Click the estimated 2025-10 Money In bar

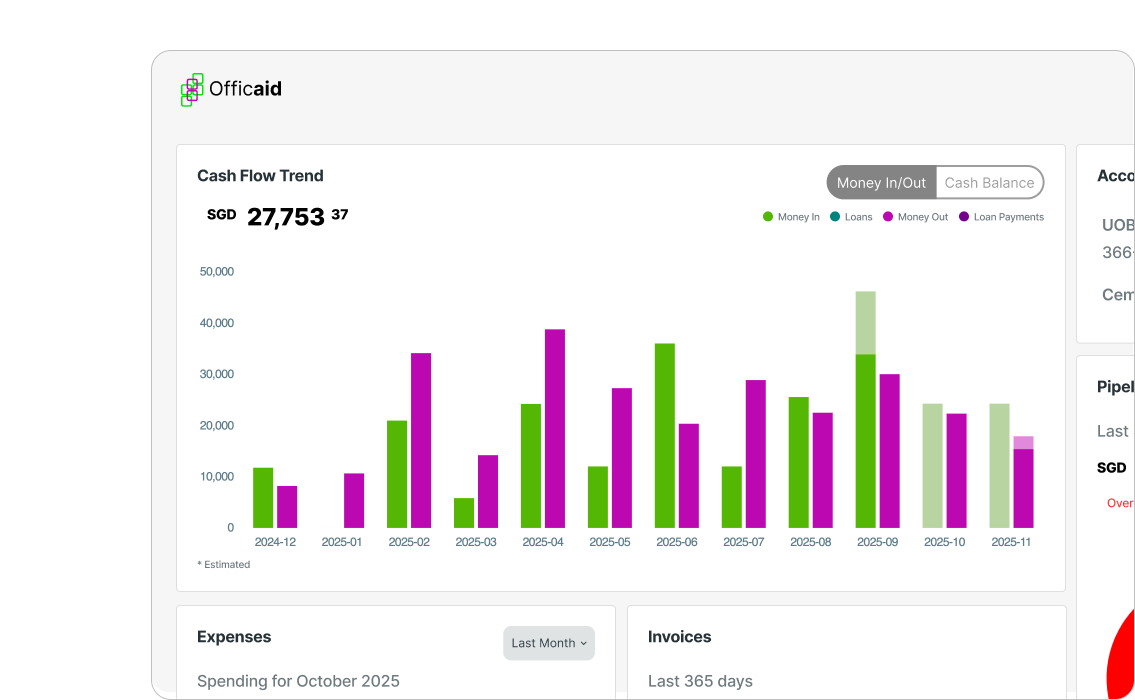pyautogui.click(x=932, y=465)
